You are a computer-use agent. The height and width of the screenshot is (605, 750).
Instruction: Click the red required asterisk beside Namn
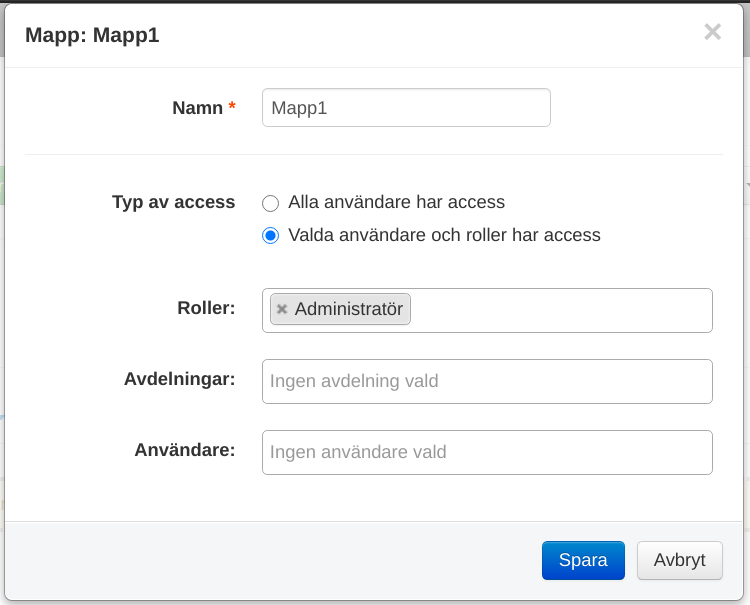tap(232, 107)
